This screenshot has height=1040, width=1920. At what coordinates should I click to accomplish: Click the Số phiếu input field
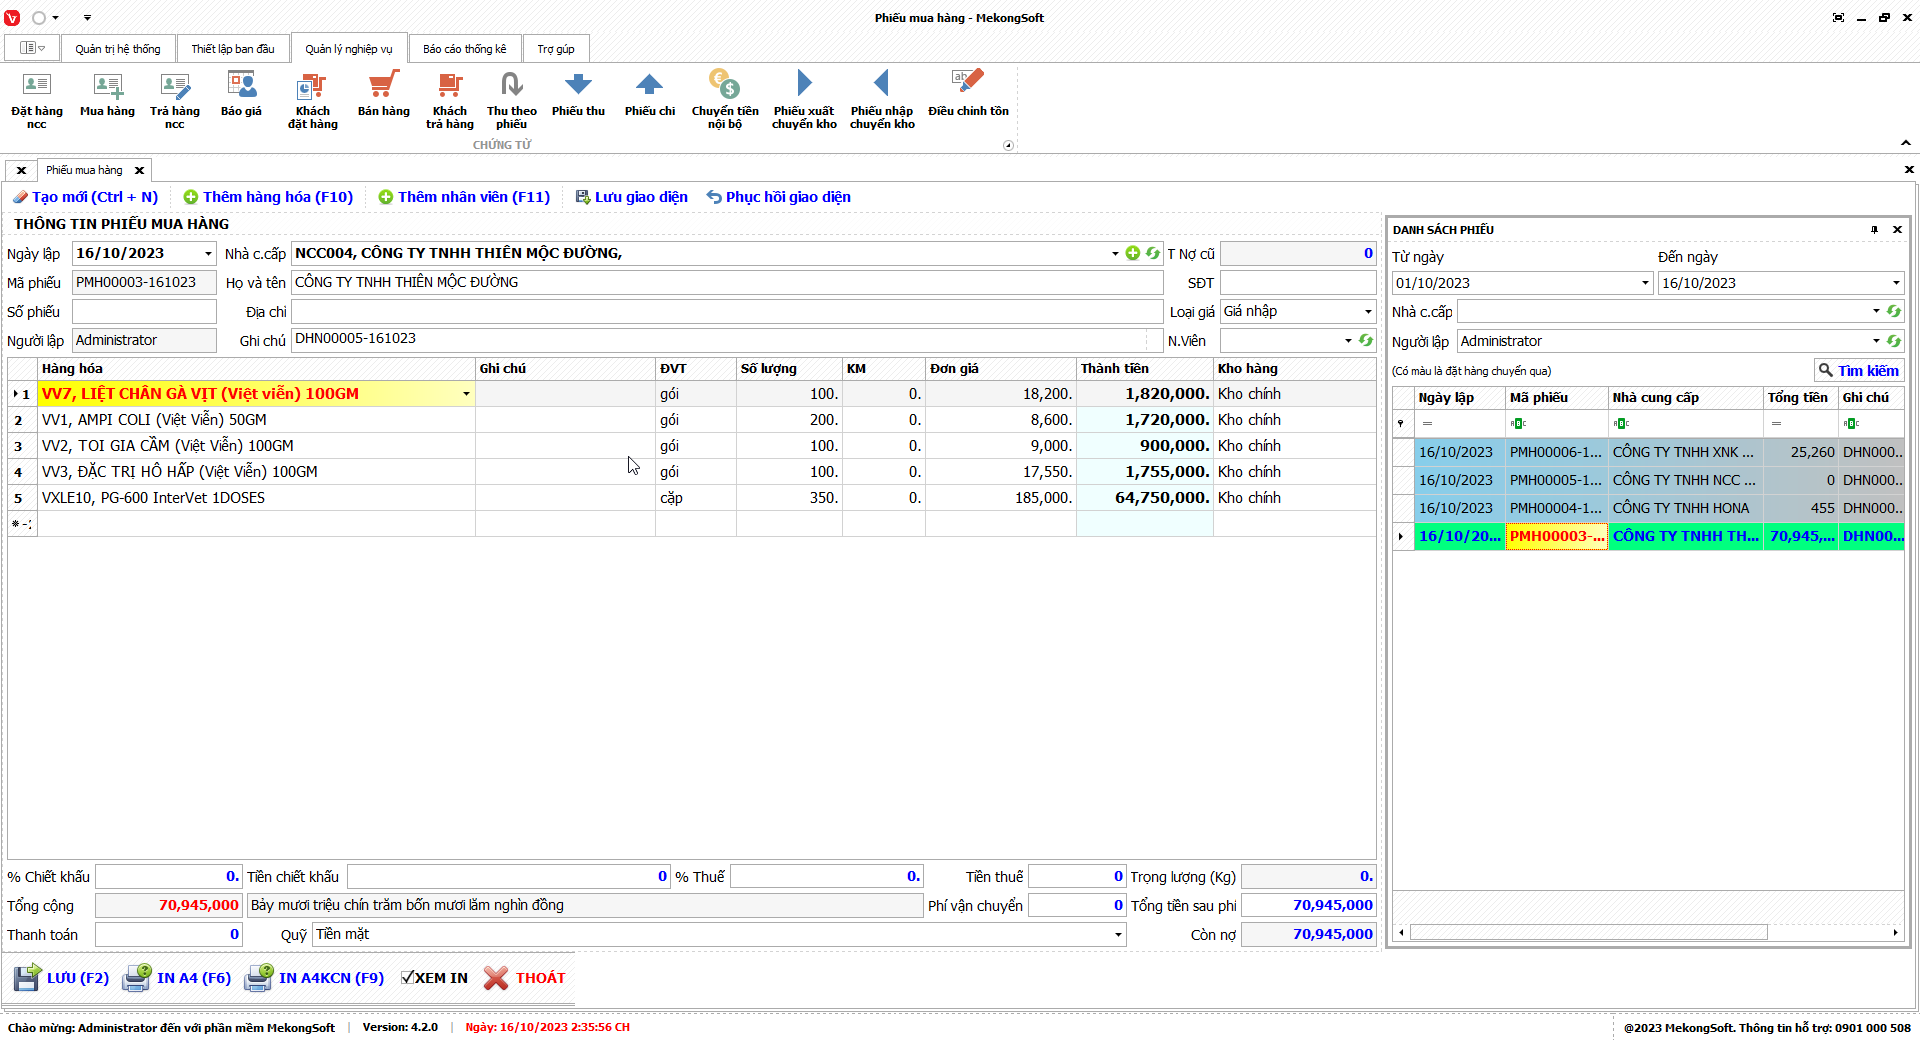[144, 312]
